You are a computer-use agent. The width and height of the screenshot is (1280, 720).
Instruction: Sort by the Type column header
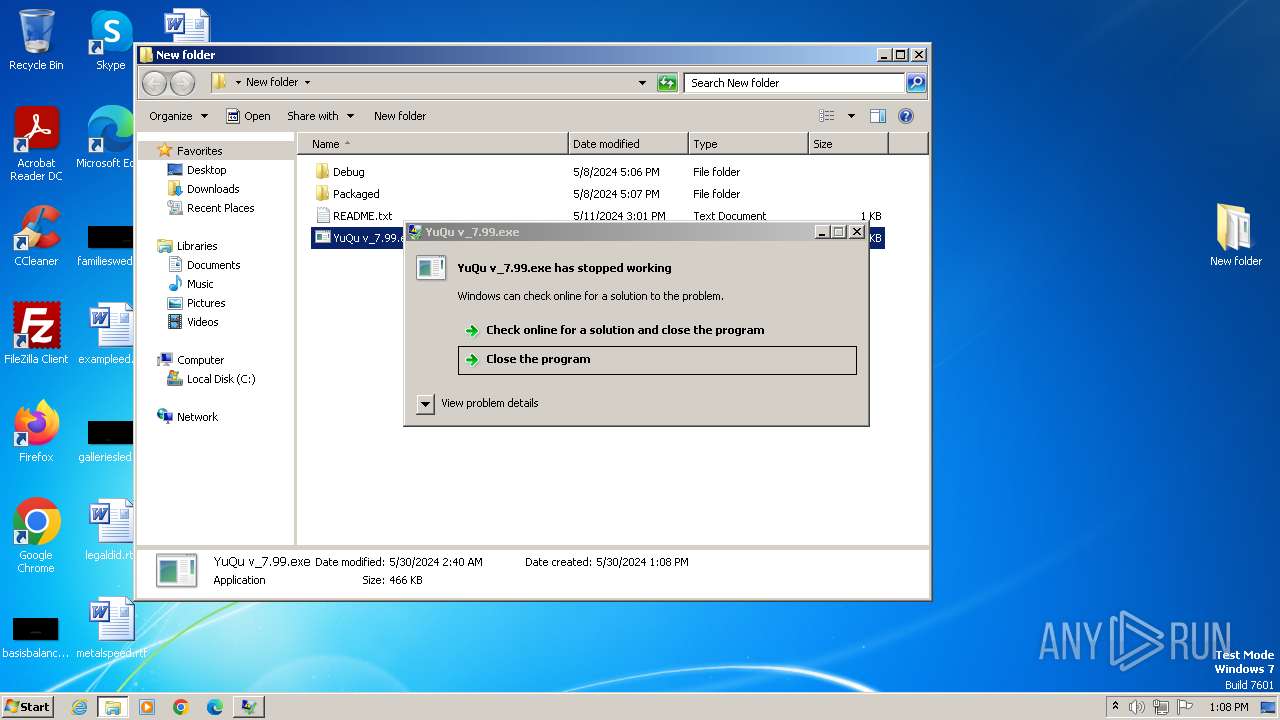pos(748,144)
